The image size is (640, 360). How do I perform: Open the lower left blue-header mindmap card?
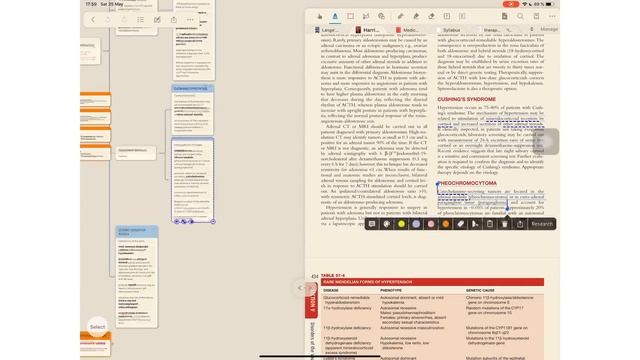[137, 277]
